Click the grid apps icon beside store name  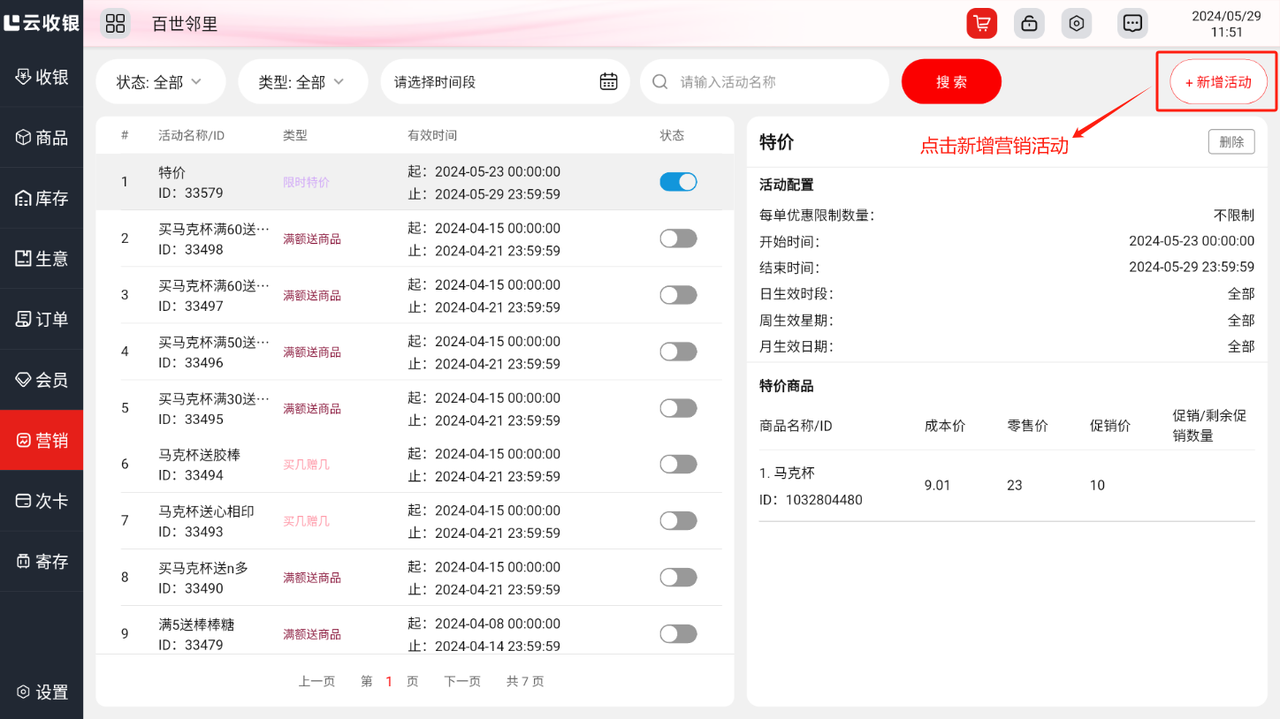click(x=115, y=24)
